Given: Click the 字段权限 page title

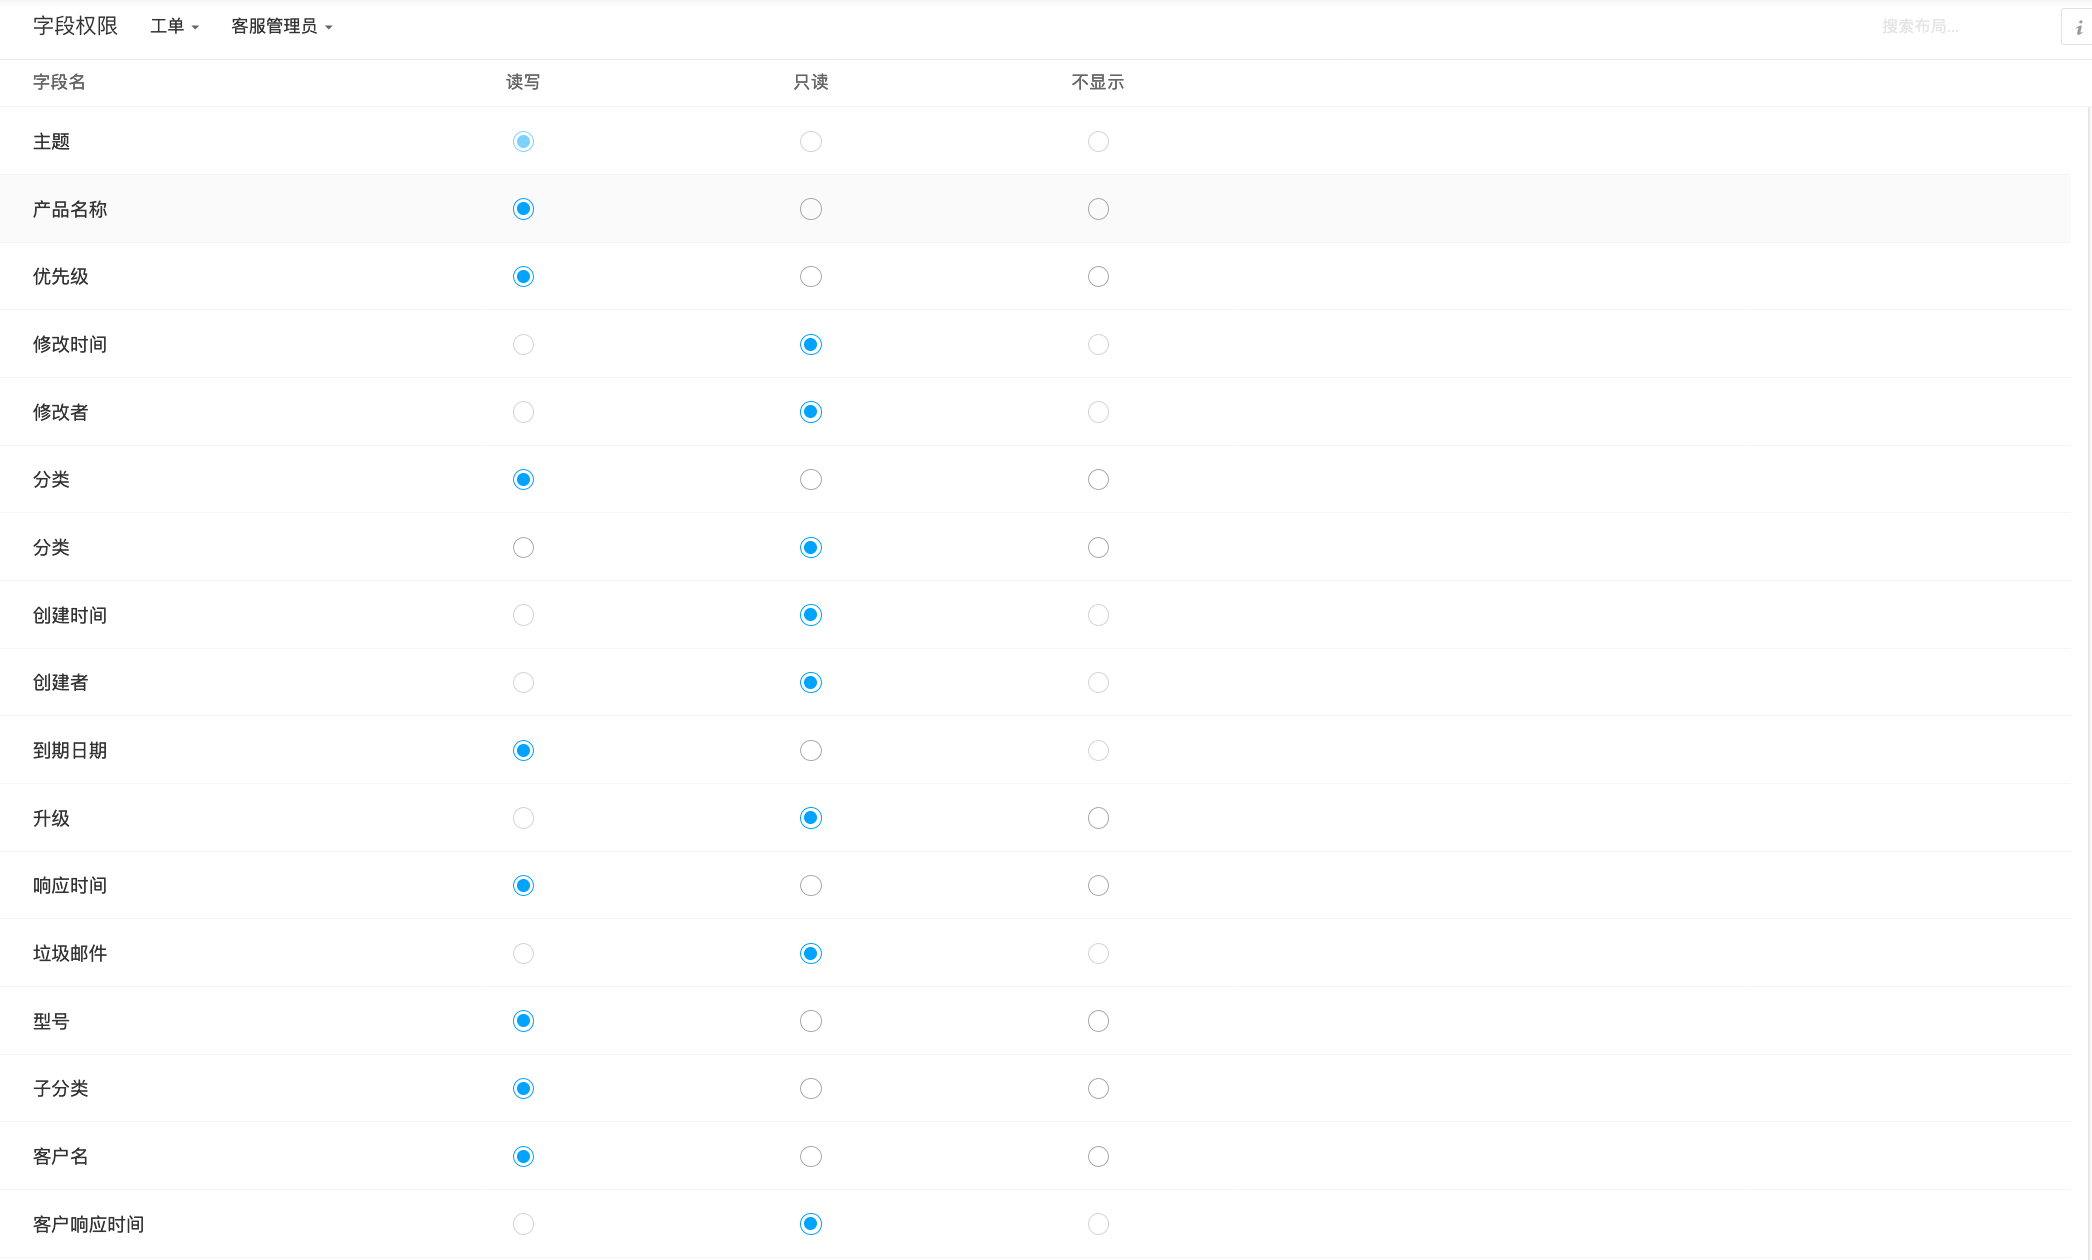Looking at the screenshot, I should coord(75,26).
